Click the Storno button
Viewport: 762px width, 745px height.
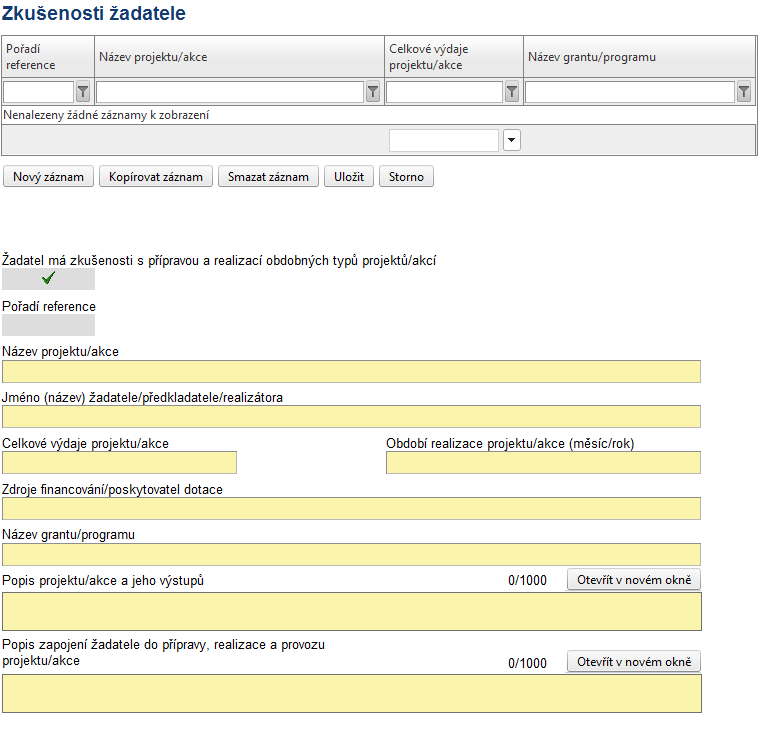[406, 176]
